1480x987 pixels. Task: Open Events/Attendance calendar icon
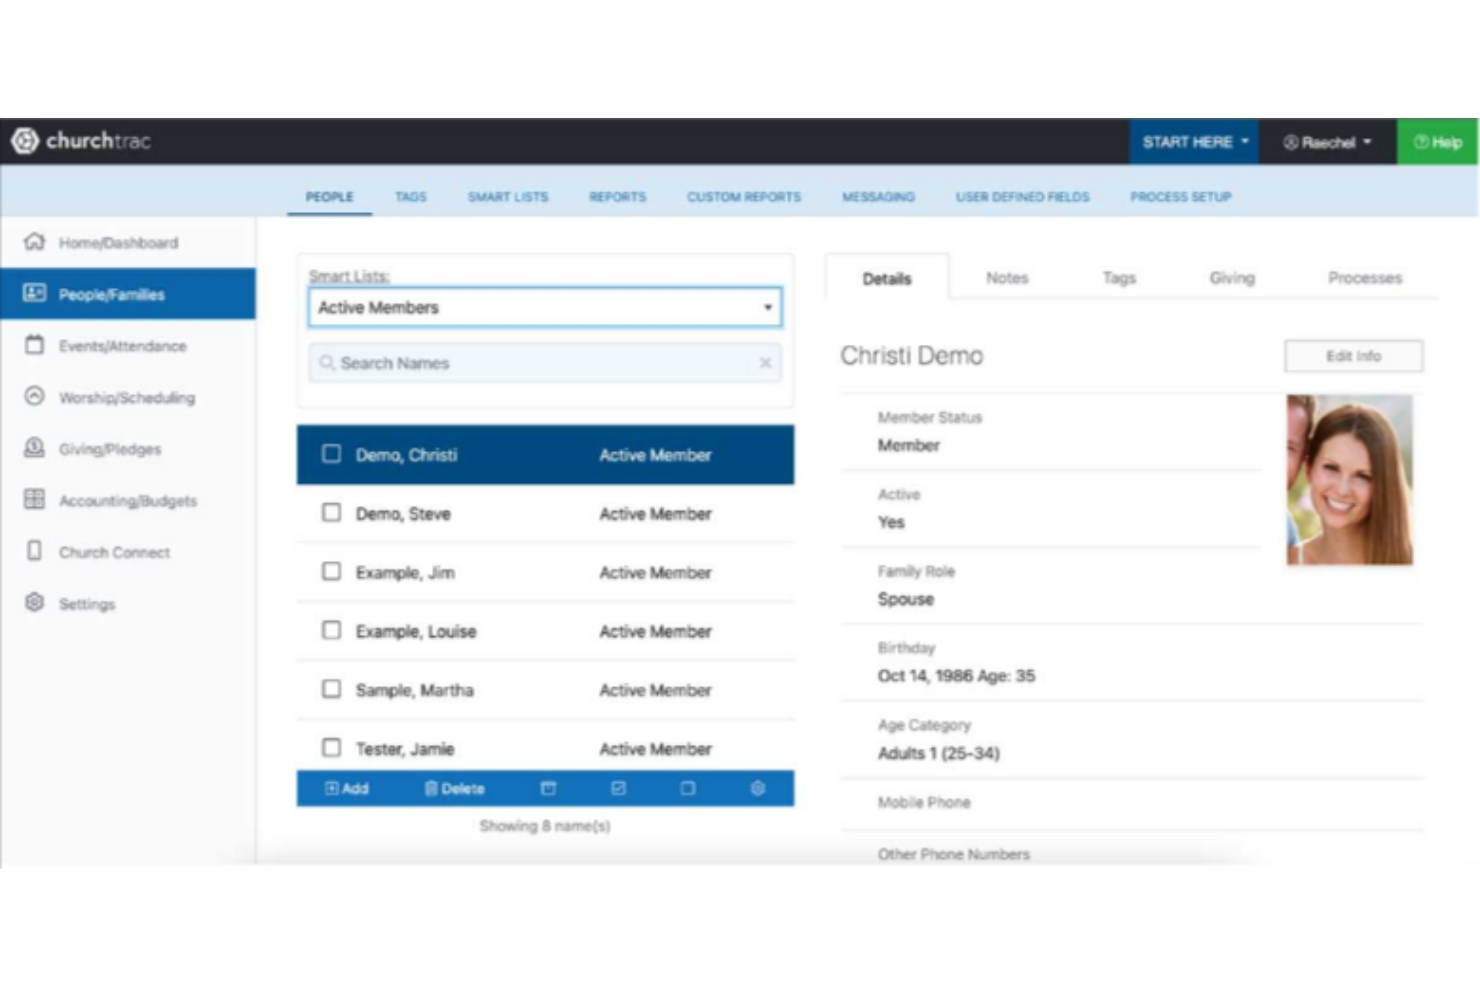click(35, 345)
